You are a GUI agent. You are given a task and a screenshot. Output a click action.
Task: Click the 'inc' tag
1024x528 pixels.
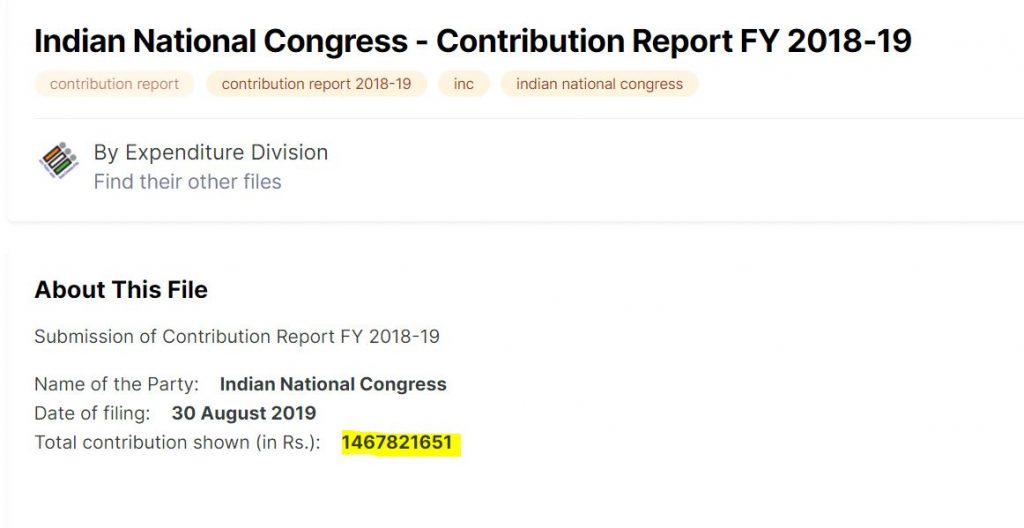[463, 84]
